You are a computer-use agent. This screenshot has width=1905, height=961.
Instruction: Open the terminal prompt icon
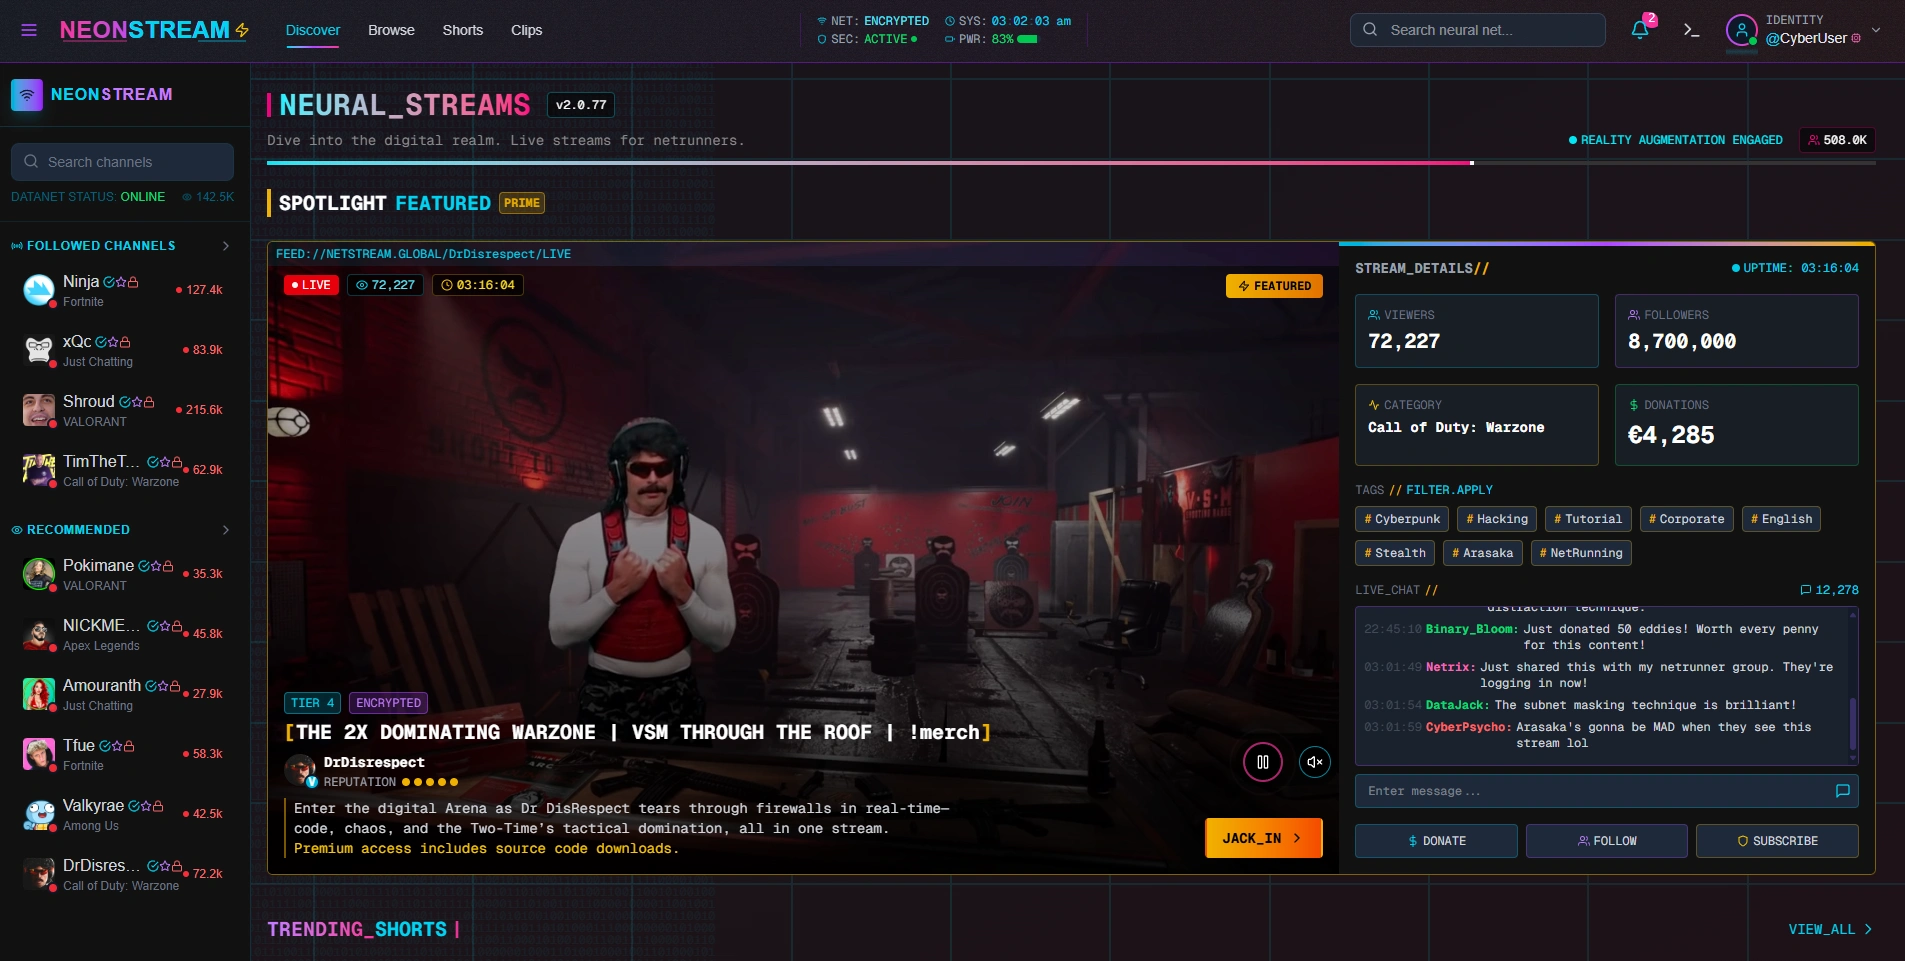pyautogui.click(x=1691, y=30)
